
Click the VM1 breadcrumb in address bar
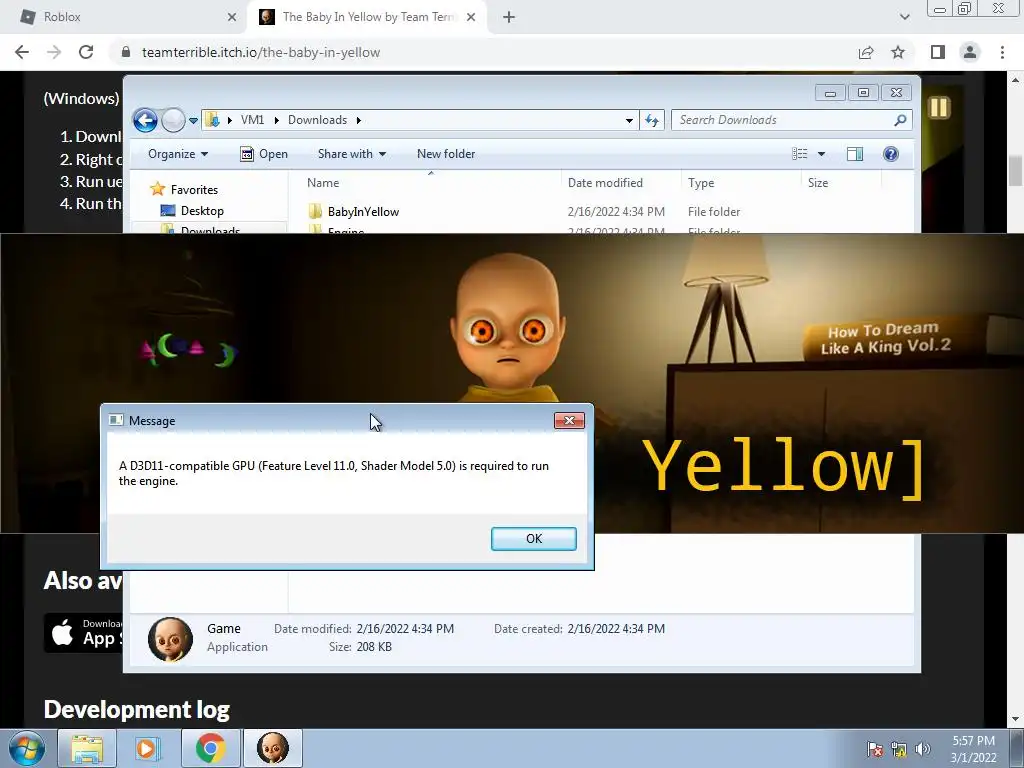tap(252, 120)
